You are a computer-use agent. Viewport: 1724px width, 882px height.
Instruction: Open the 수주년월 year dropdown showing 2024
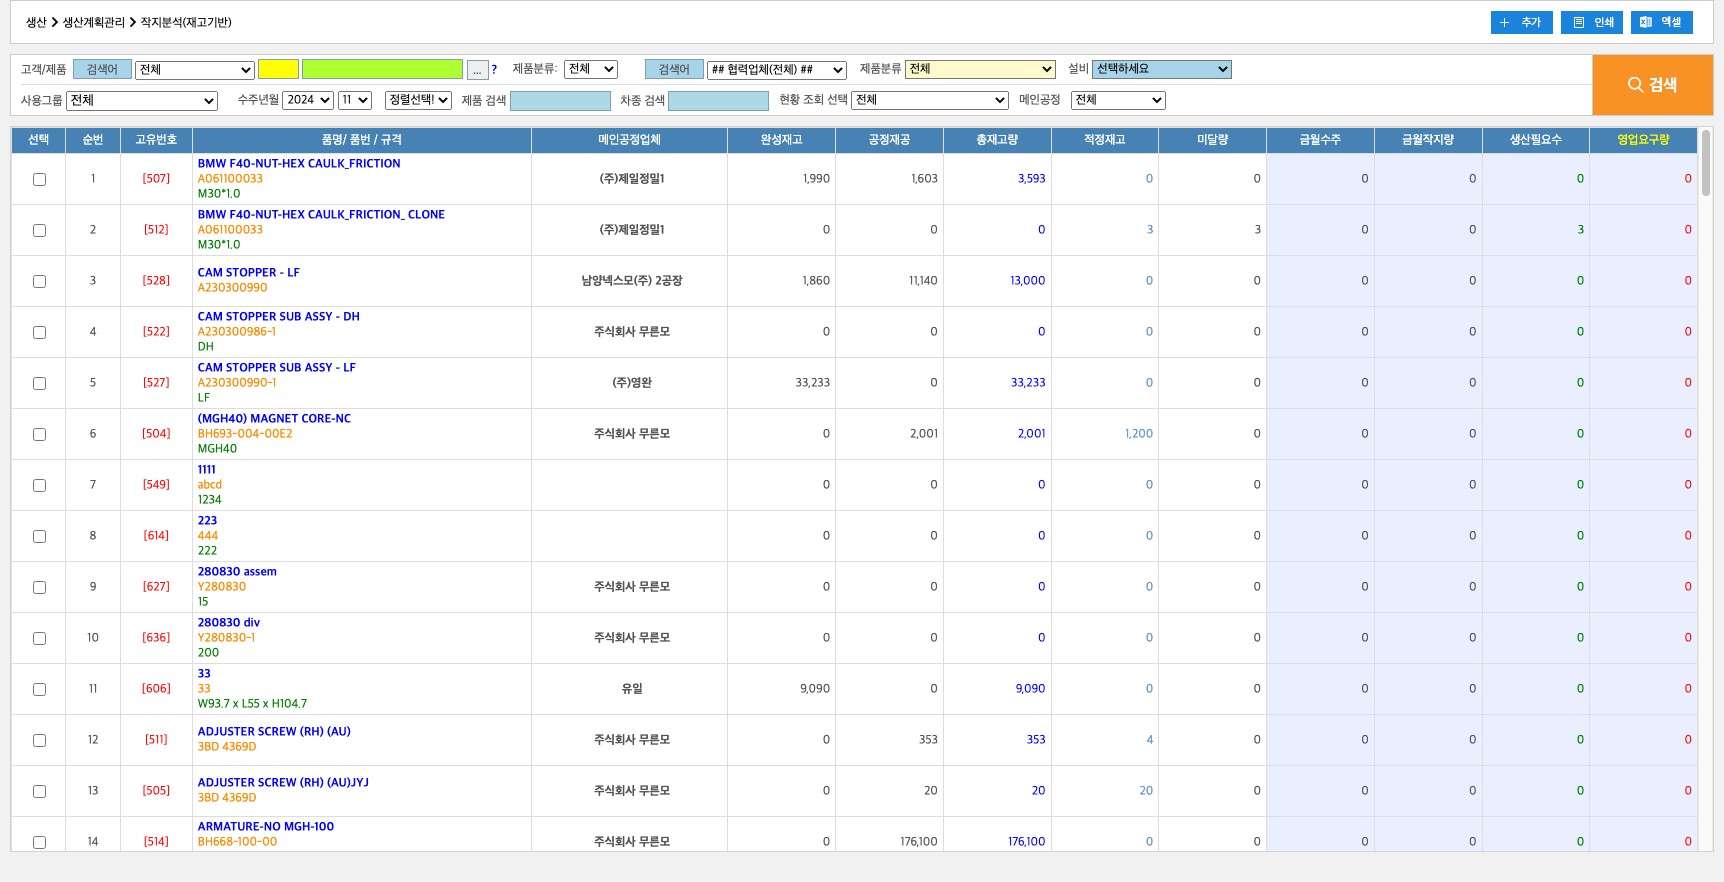tap(307, 100)
